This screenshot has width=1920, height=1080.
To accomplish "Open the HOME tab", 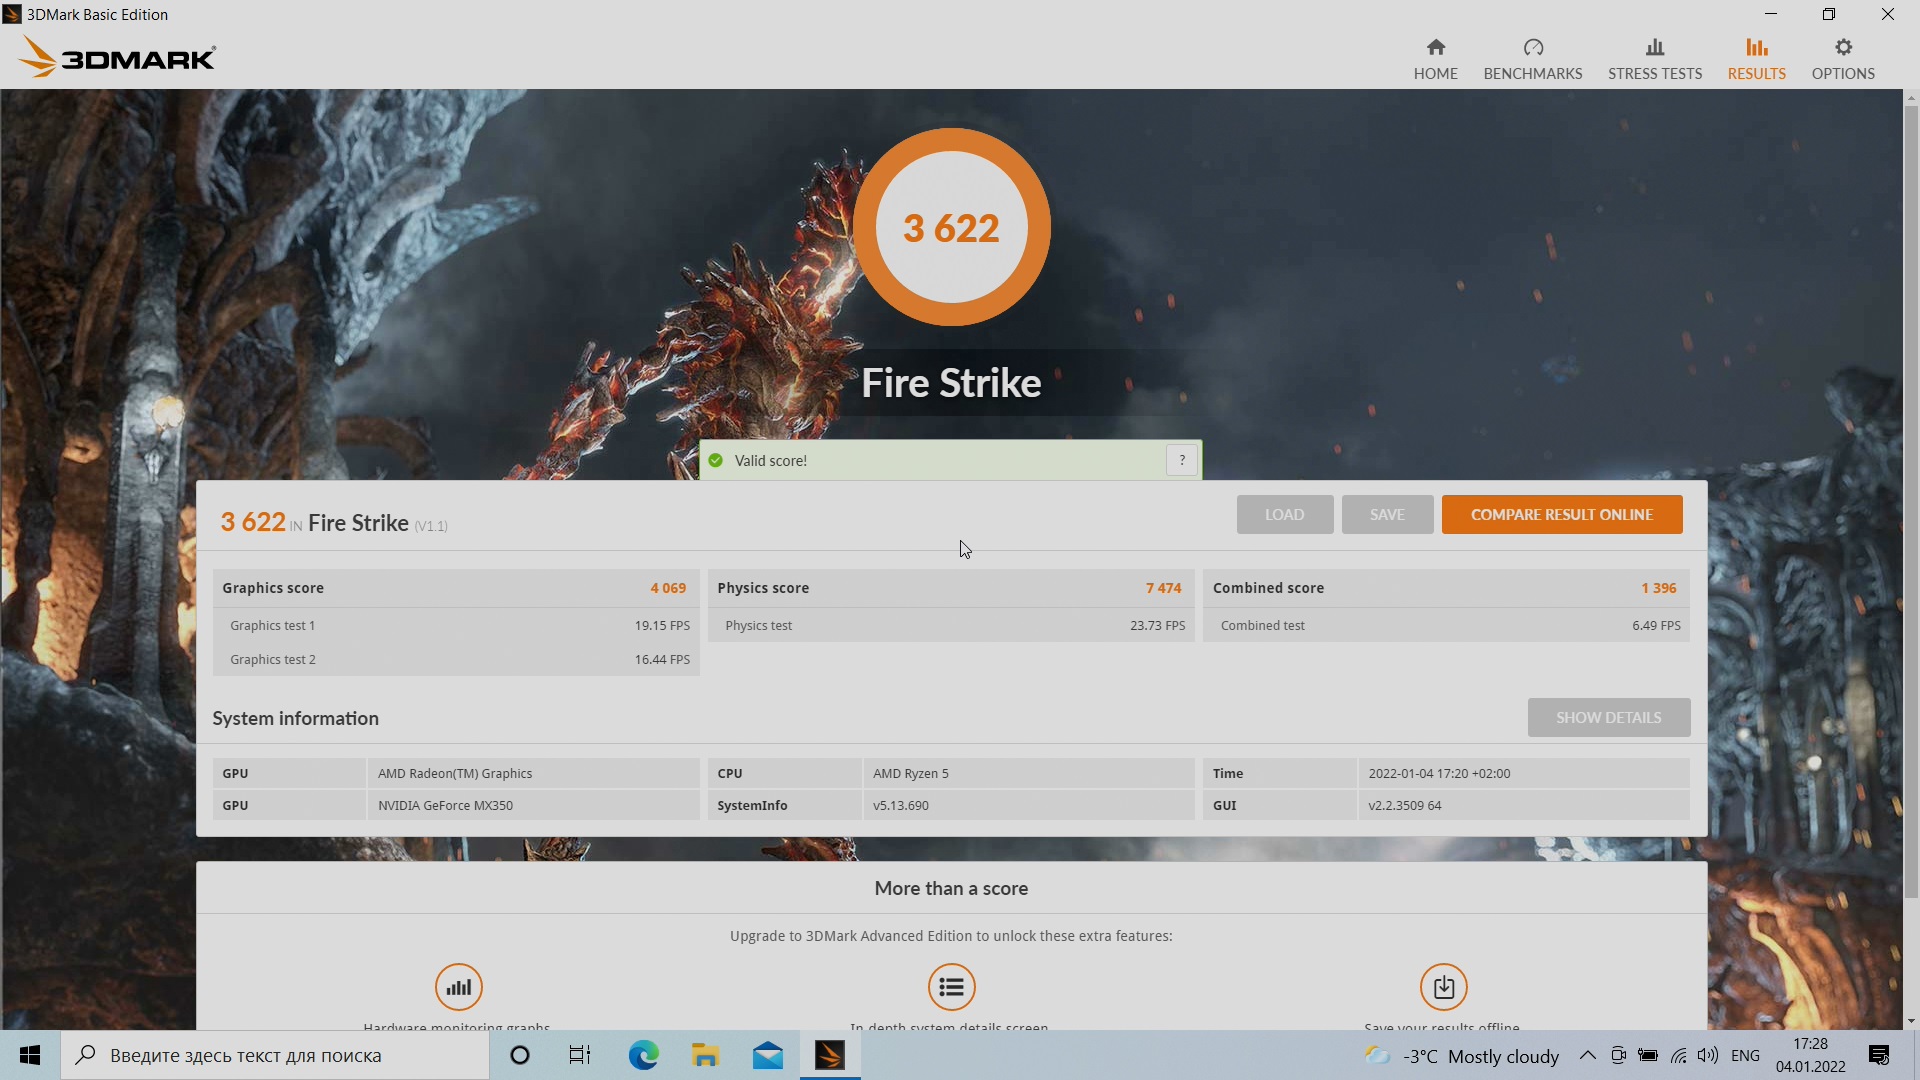I will pyautogui.click(x=1435, y=59).
